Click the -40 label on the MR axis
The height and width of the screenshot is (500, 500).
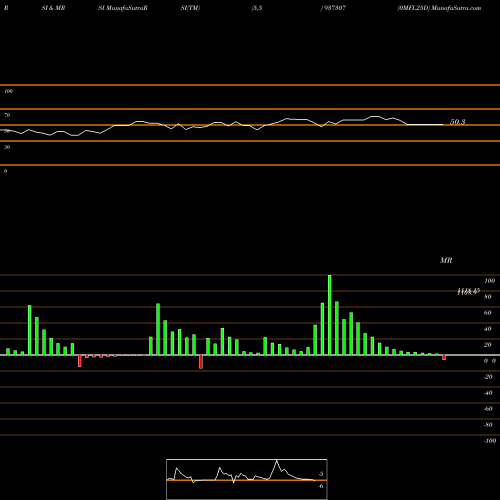[488, 393]
